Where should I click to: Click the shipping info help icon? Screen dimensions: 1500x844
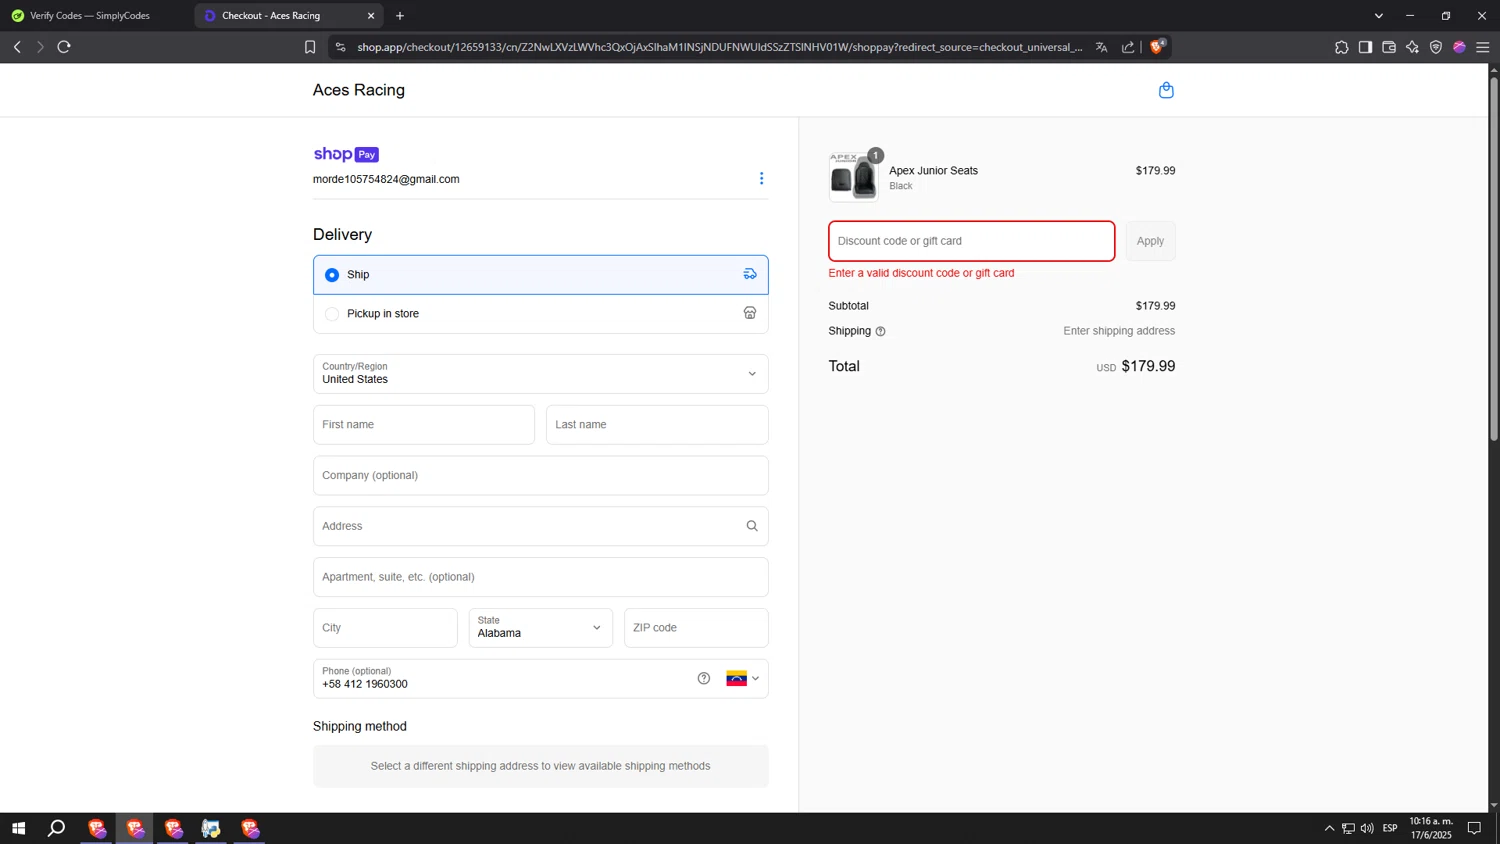[x=880, y=331]
